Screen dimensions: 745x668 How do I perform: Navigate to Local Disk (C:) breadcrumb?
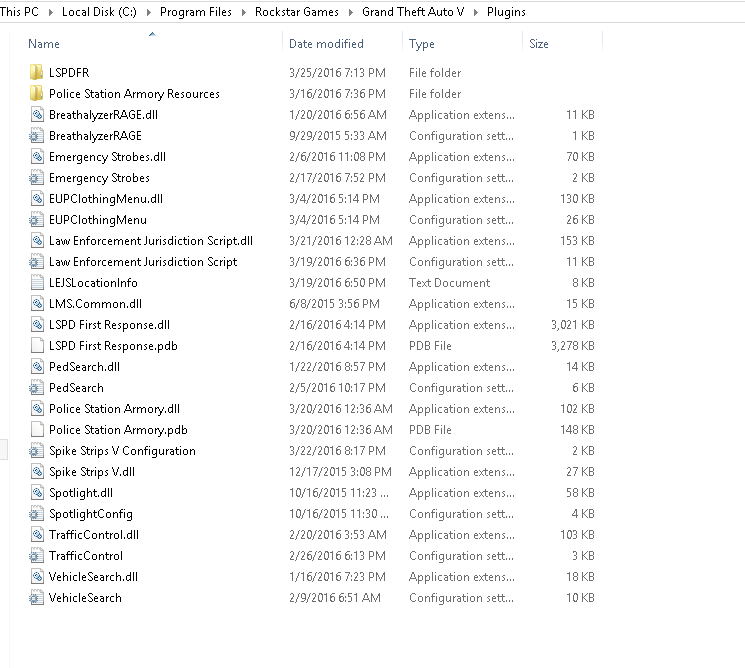pyautogui.click(x=99, y=12)
